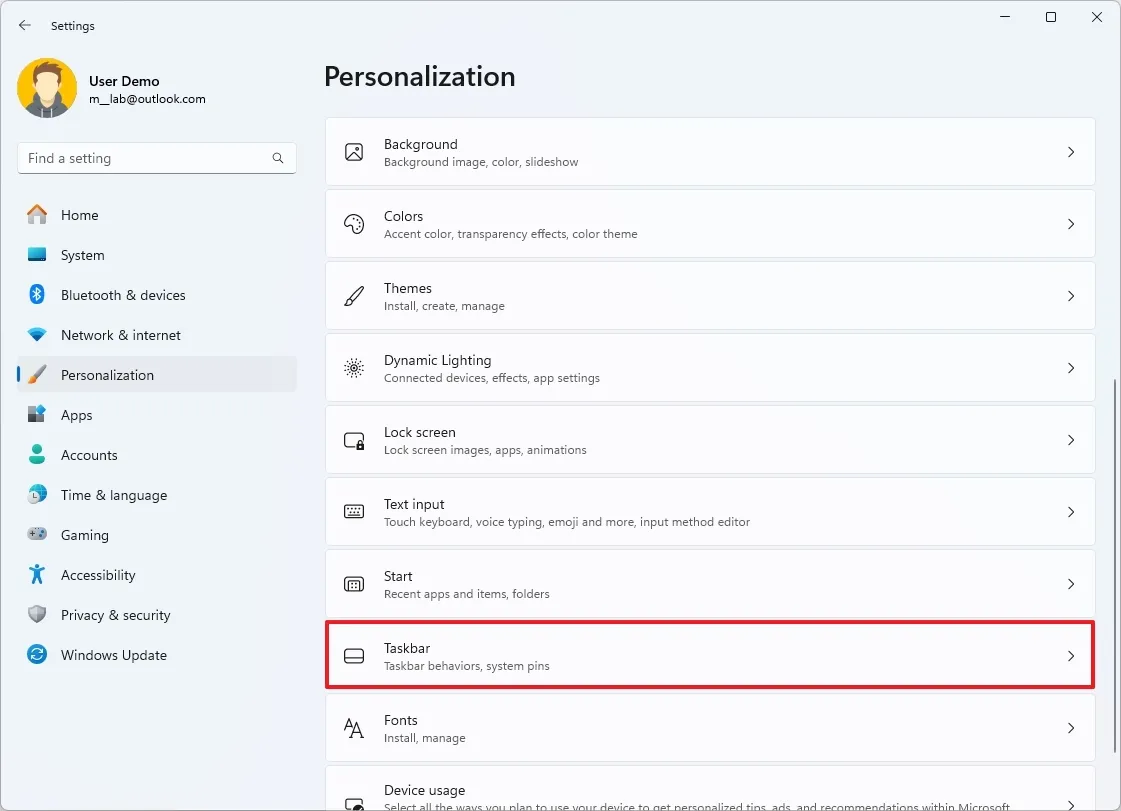Click the Text input keyboard icon
Image resolution: width=1121 pixels, height=811 pixels.
(354, 512)
